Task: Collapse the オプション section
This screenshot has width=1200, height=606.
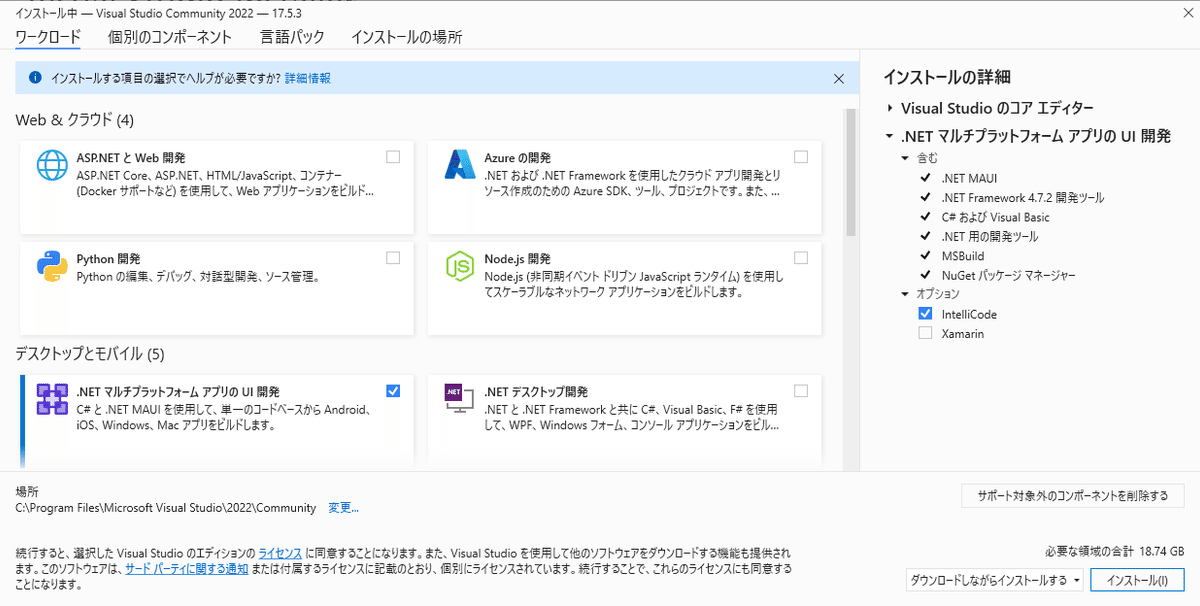Action: pyautogui.click(x=906, y=294)
